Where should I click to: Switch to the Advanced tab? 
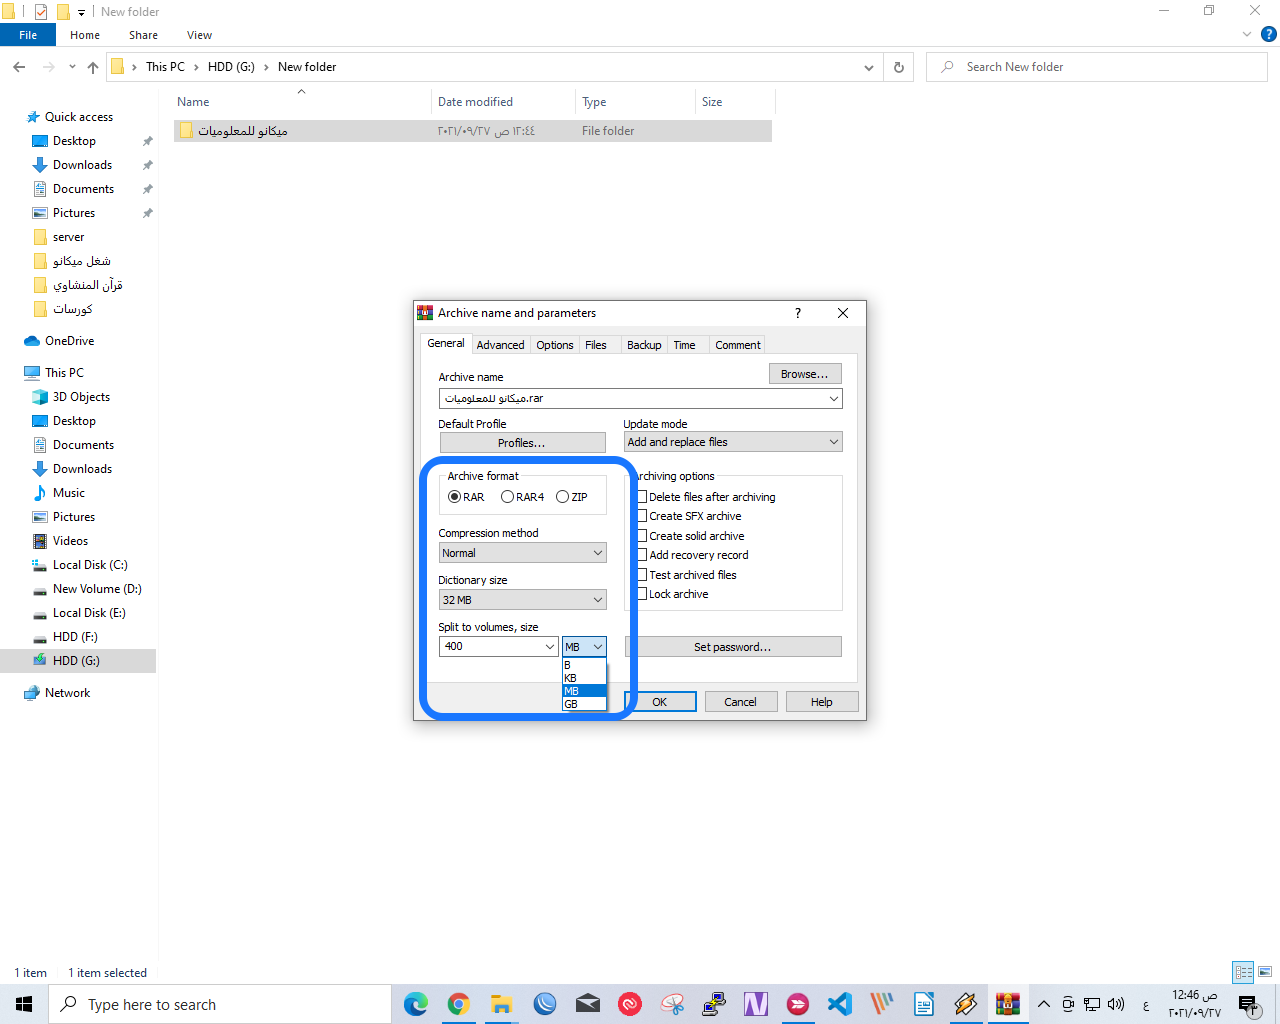click(x=500, y=345)
